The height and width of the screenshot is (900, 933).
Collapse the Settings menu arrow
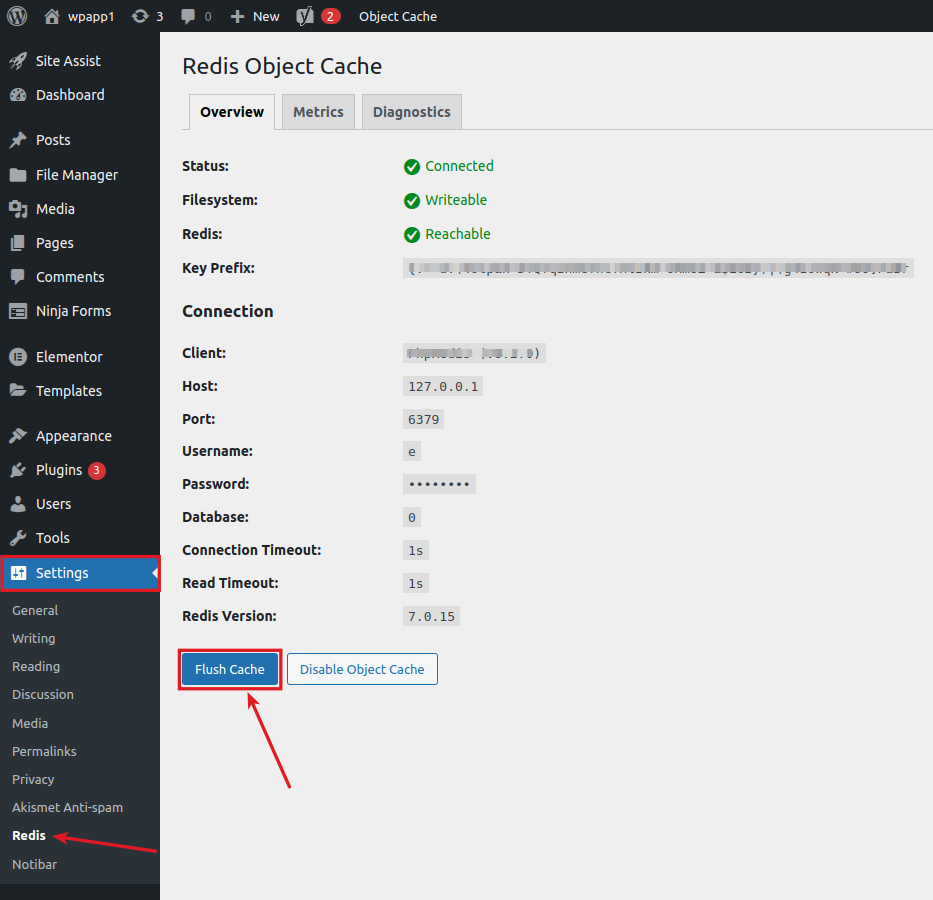tap(155, 573)
